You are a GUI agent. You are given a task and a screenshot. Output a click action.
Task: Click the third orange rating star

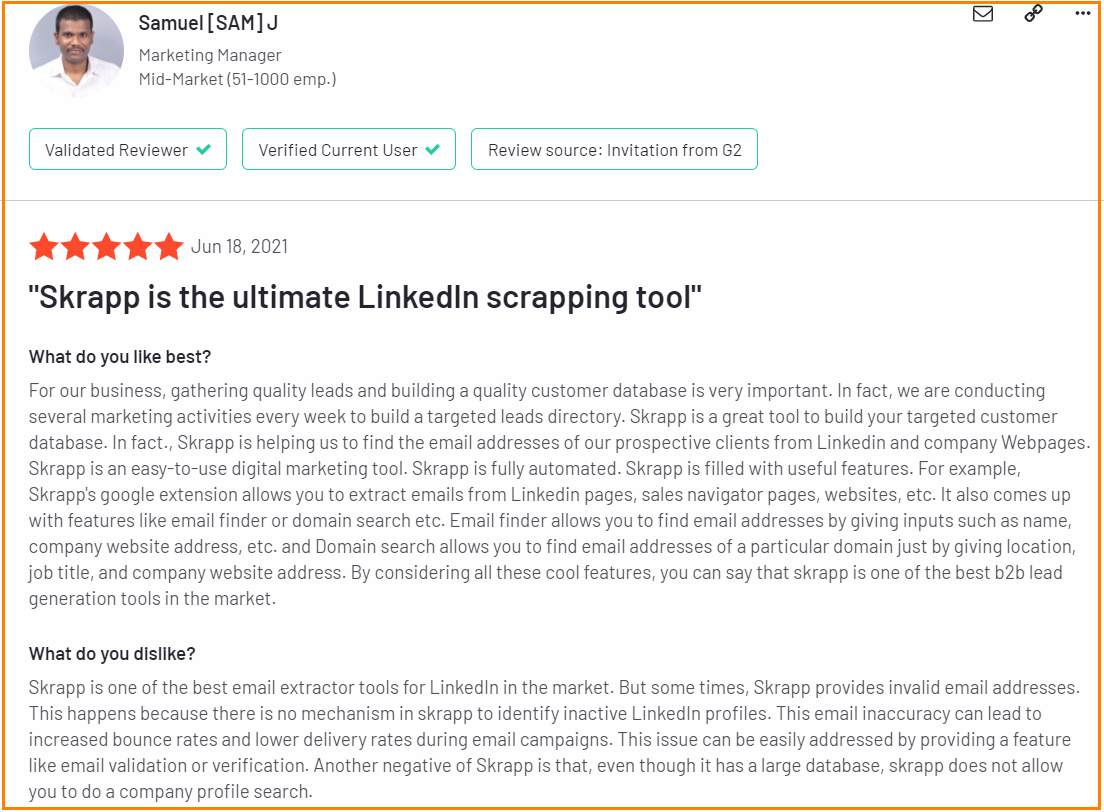106,246
